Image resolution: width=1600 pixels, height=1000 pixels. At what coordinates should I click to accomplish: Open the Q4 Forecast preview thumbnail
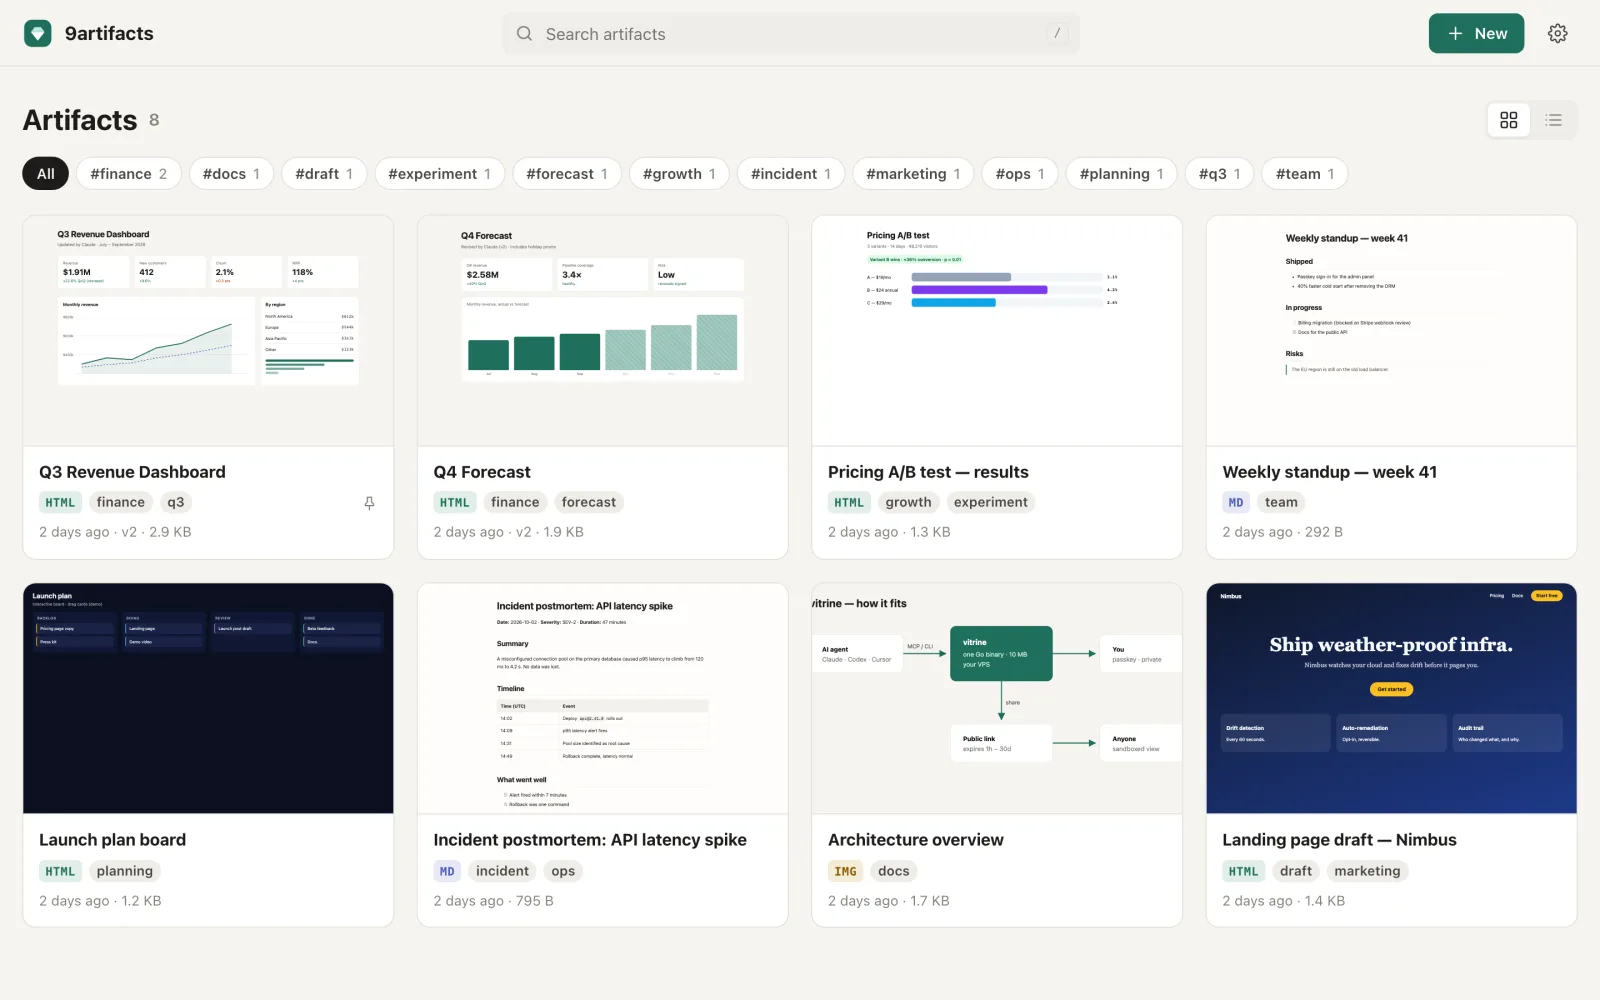pyautogui.click(x=603, y=331)
